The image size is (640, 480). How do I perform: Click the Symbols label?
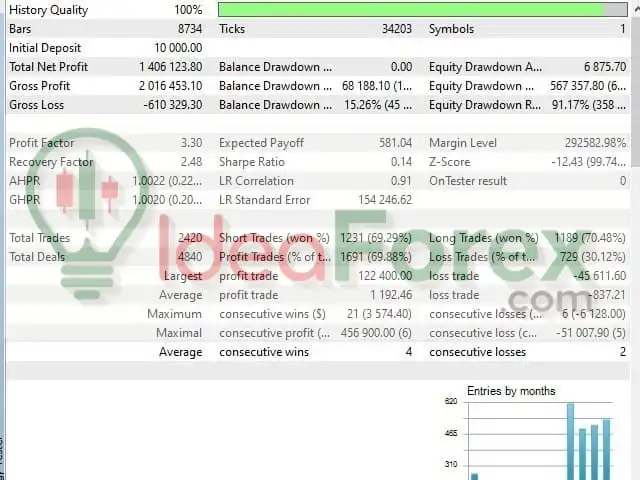coord(451,29)
